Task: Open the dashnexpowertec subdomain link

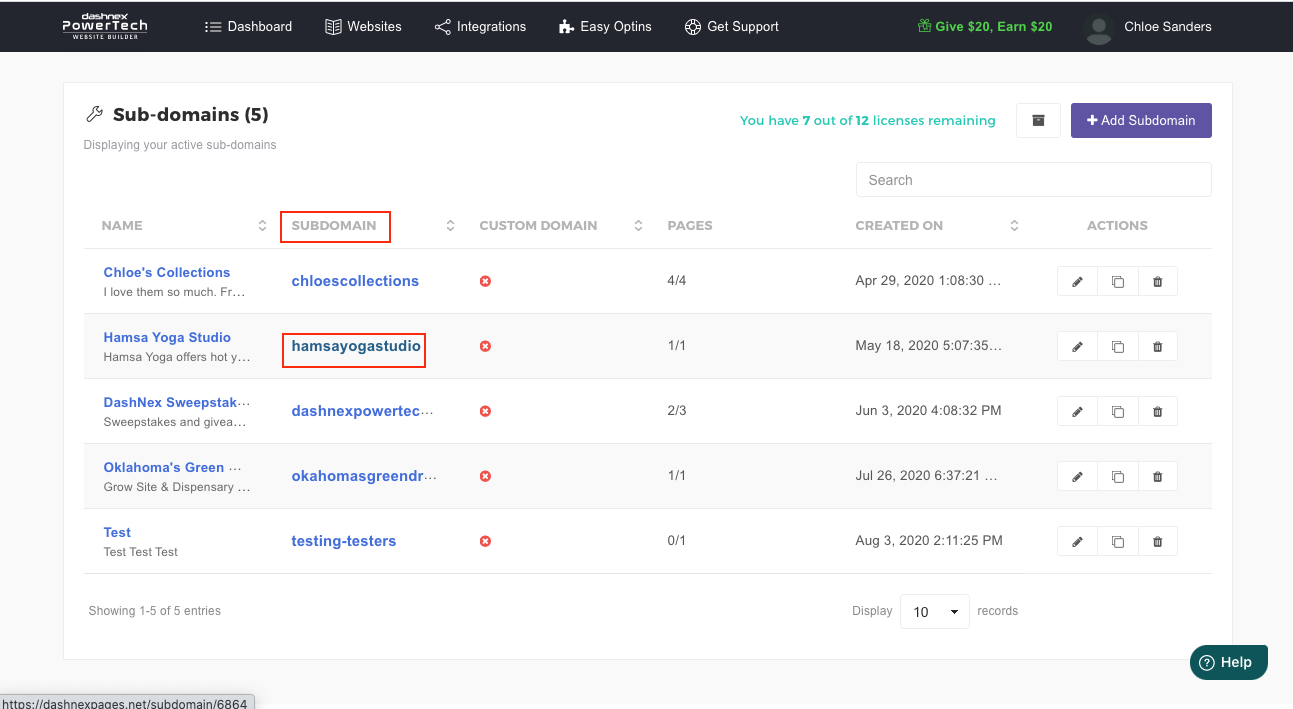Action: point(364,411)
